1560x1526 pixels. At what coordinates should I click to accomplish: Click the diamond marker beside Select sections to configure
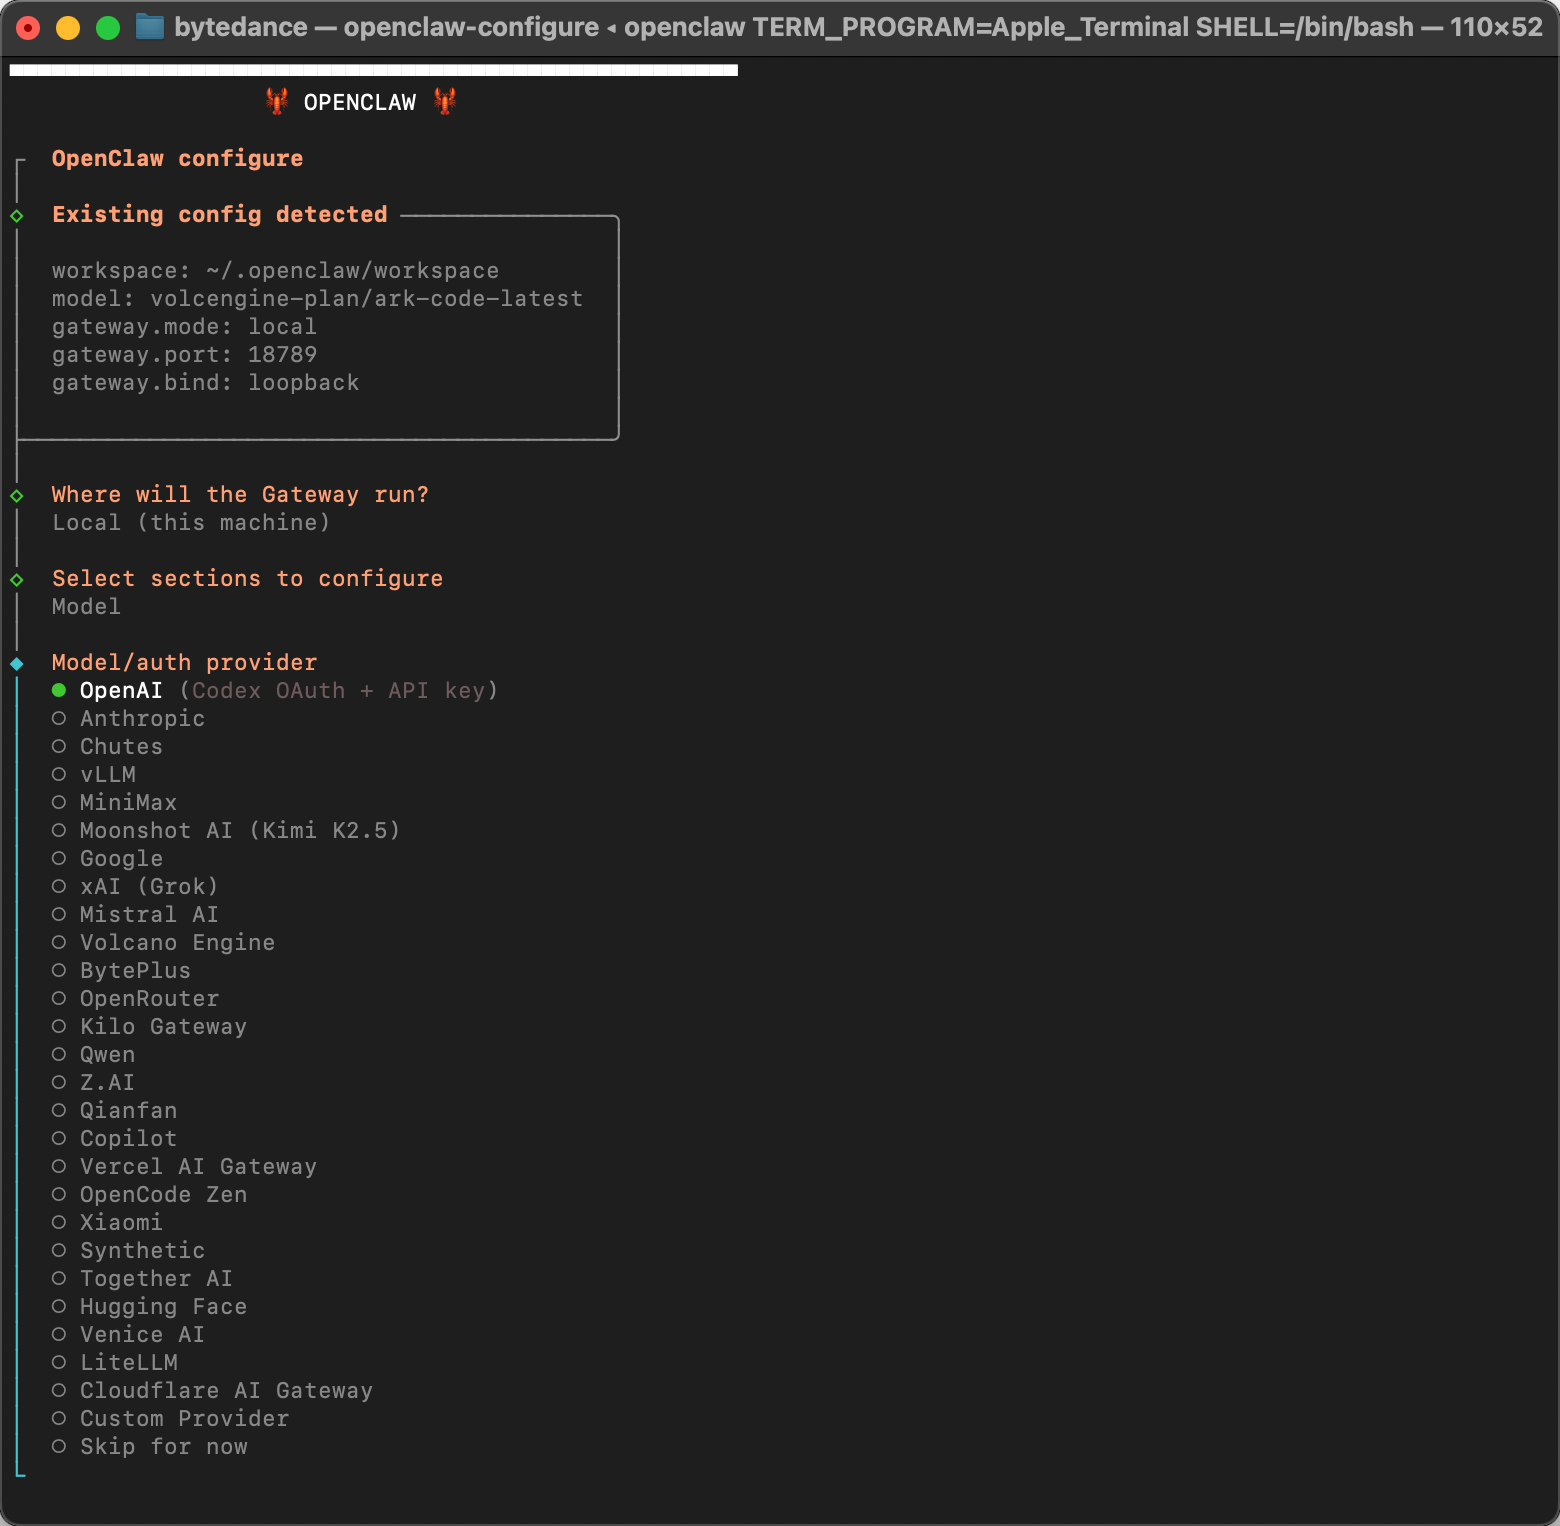click(x=17, y=580)
